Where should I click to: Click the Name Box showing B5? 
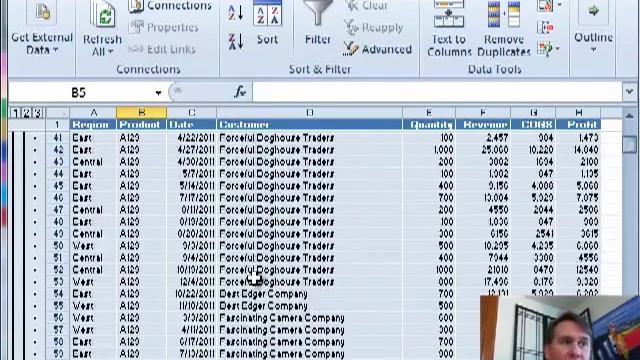pos(80,93)
